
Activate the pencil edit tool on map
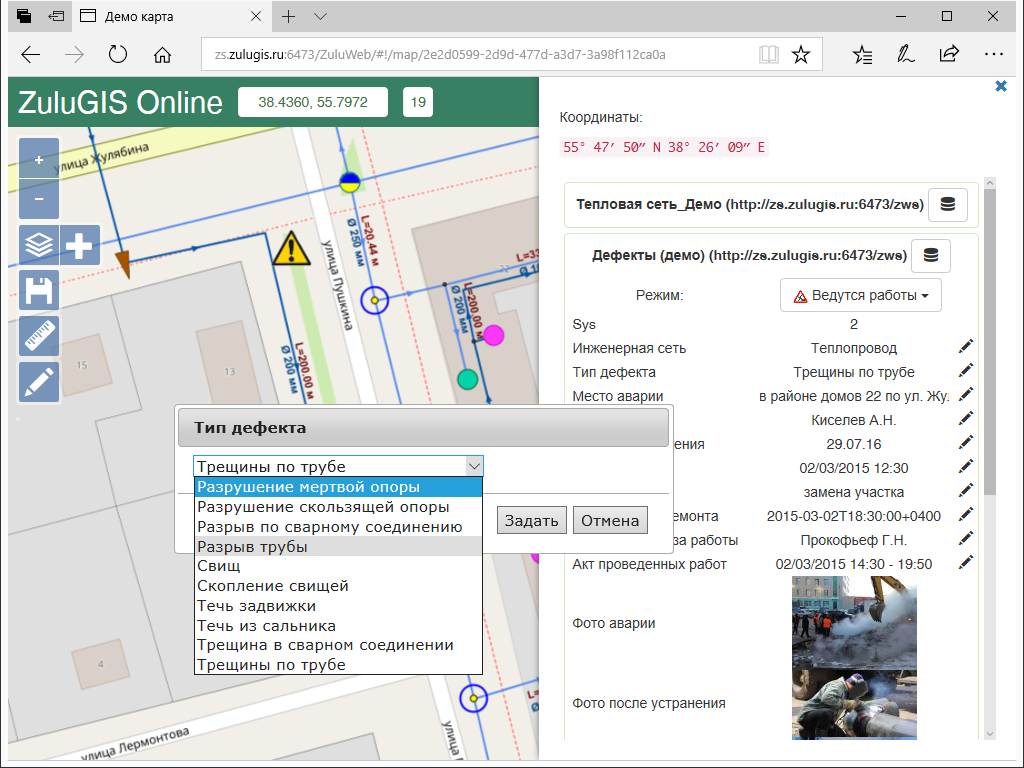click(39, 382)
